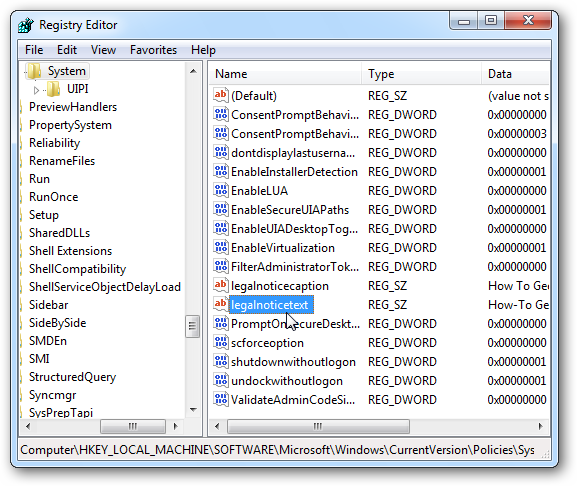Click the Registry Editor title bar icon

pos(26,25)
